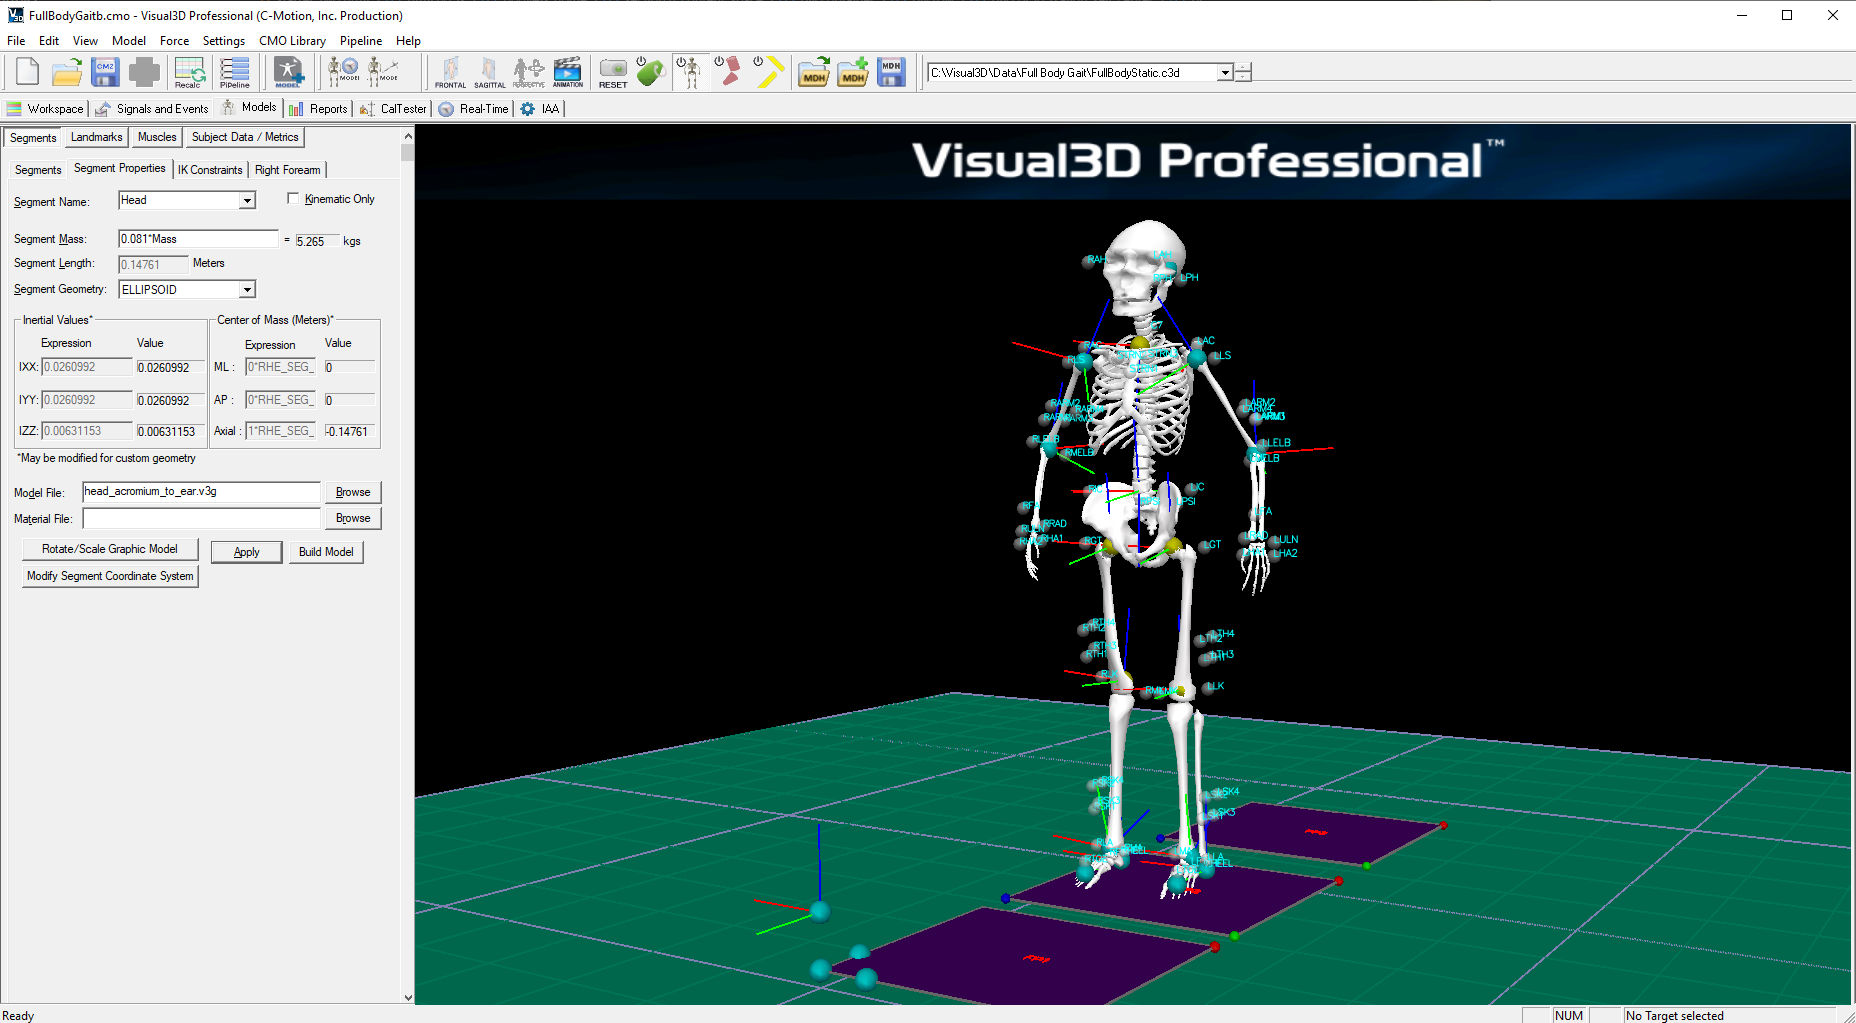Switch to Frontal view

click(450, 72)
